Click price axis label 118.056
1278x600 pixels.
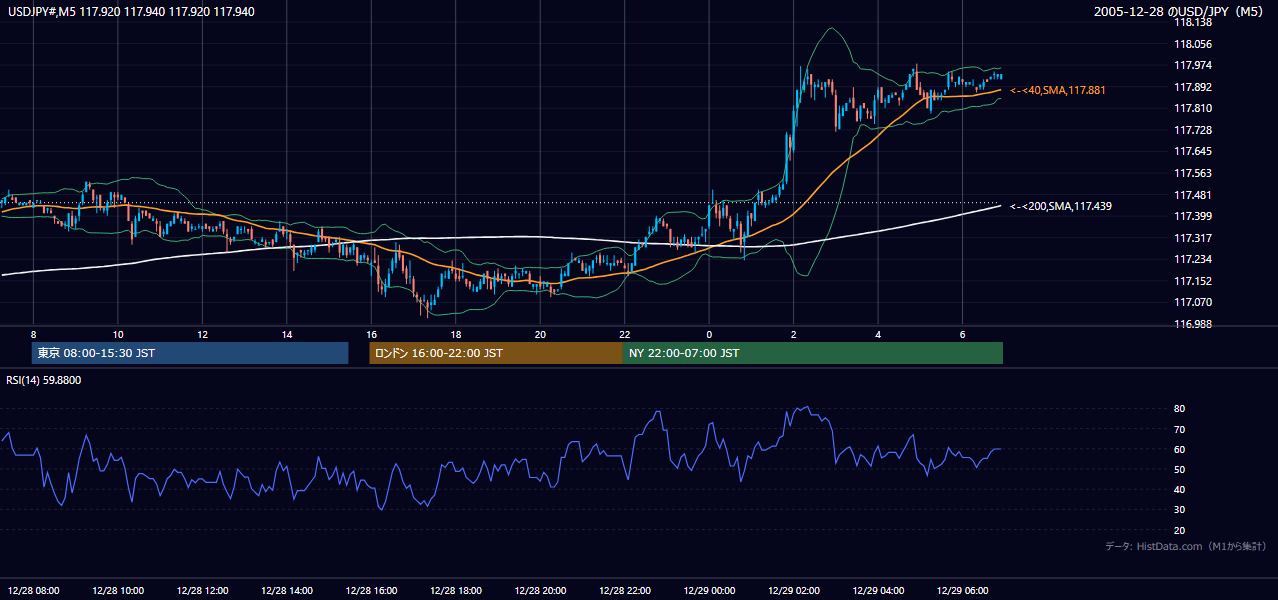[x=1192, y=44]
